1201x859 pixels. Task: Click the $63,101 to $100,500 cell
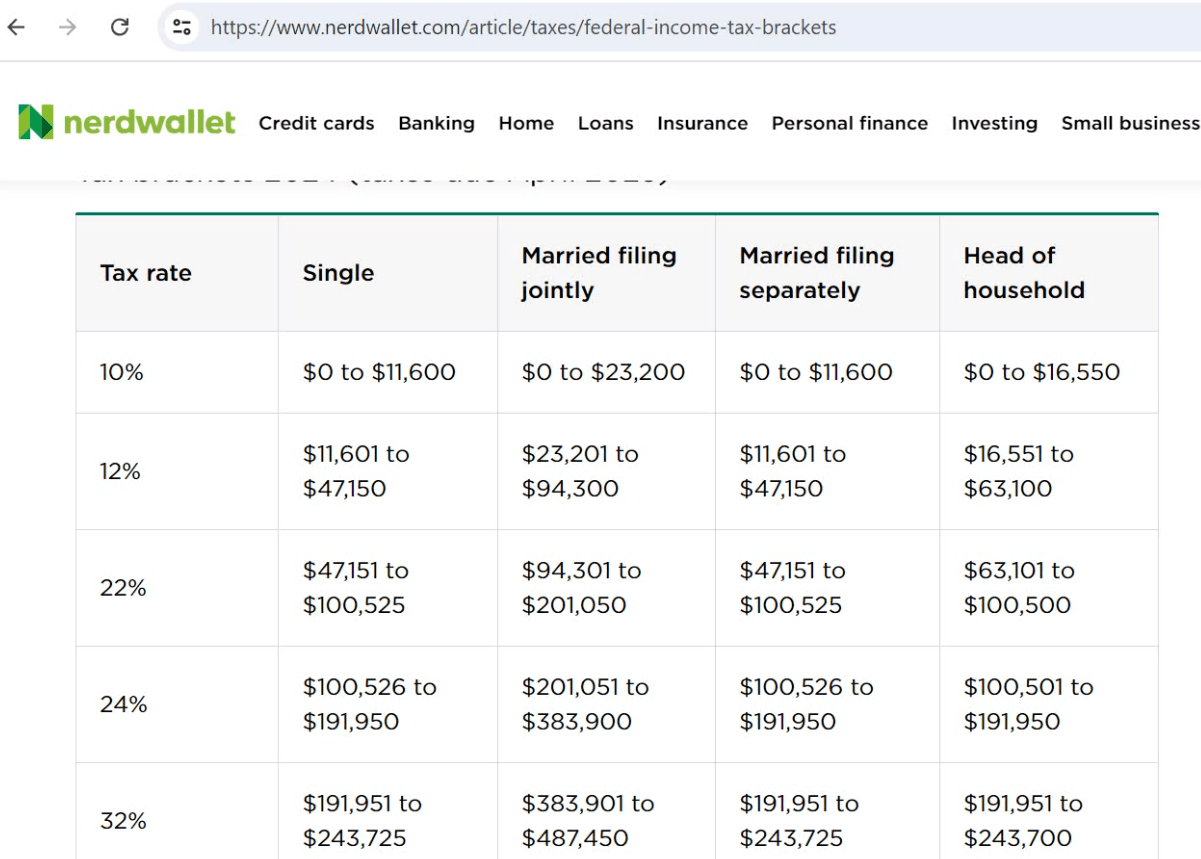pos(1049,588)
